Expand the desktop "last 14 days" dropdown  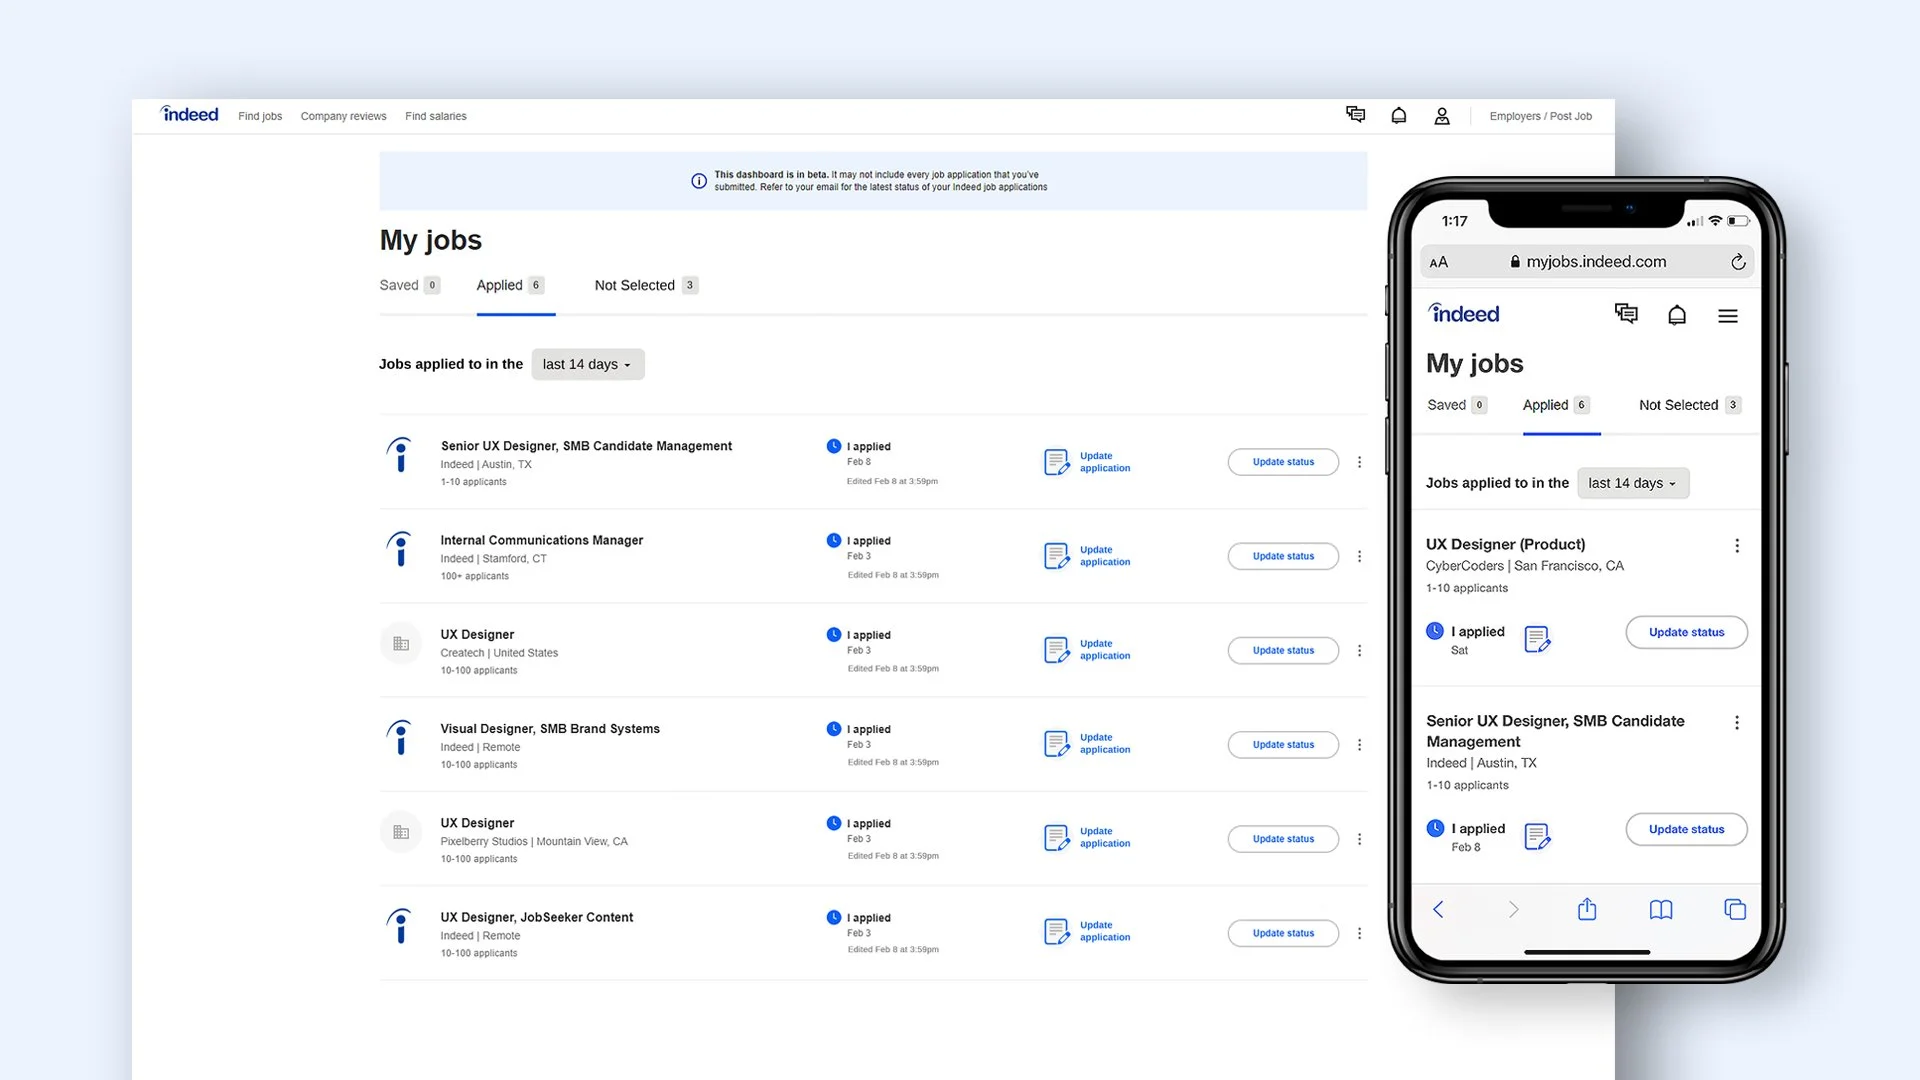tap(587, 364)
